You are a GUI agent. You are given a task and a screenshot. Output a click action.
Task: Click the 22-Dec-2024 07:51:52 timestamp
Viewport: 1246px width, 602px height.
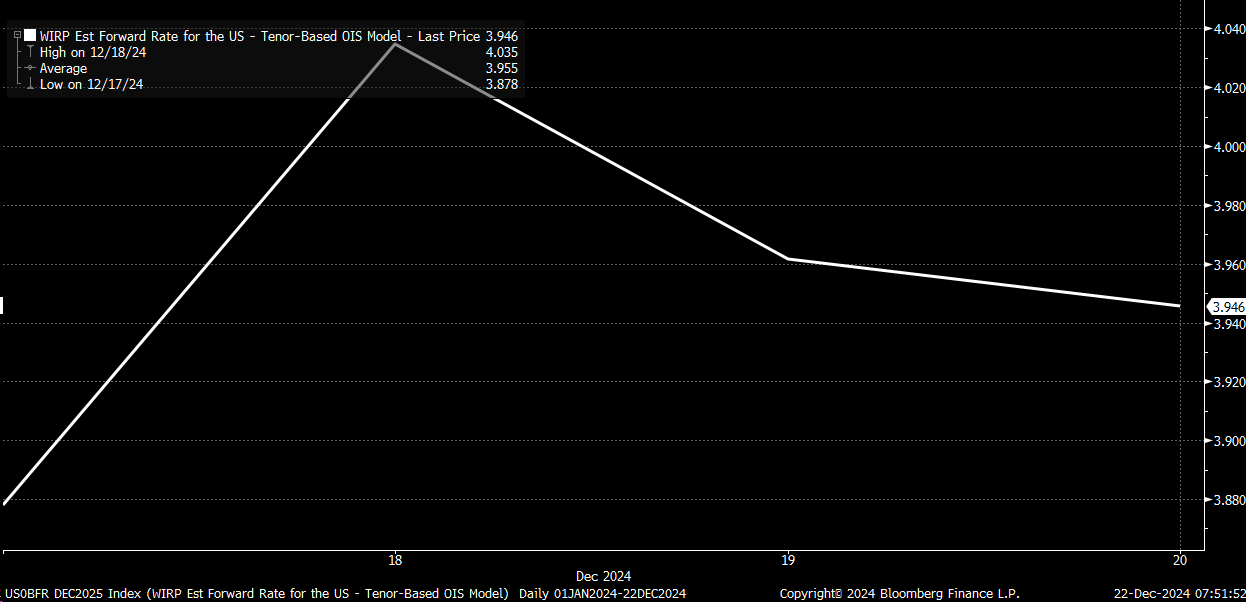click(x=1180, y=594)
